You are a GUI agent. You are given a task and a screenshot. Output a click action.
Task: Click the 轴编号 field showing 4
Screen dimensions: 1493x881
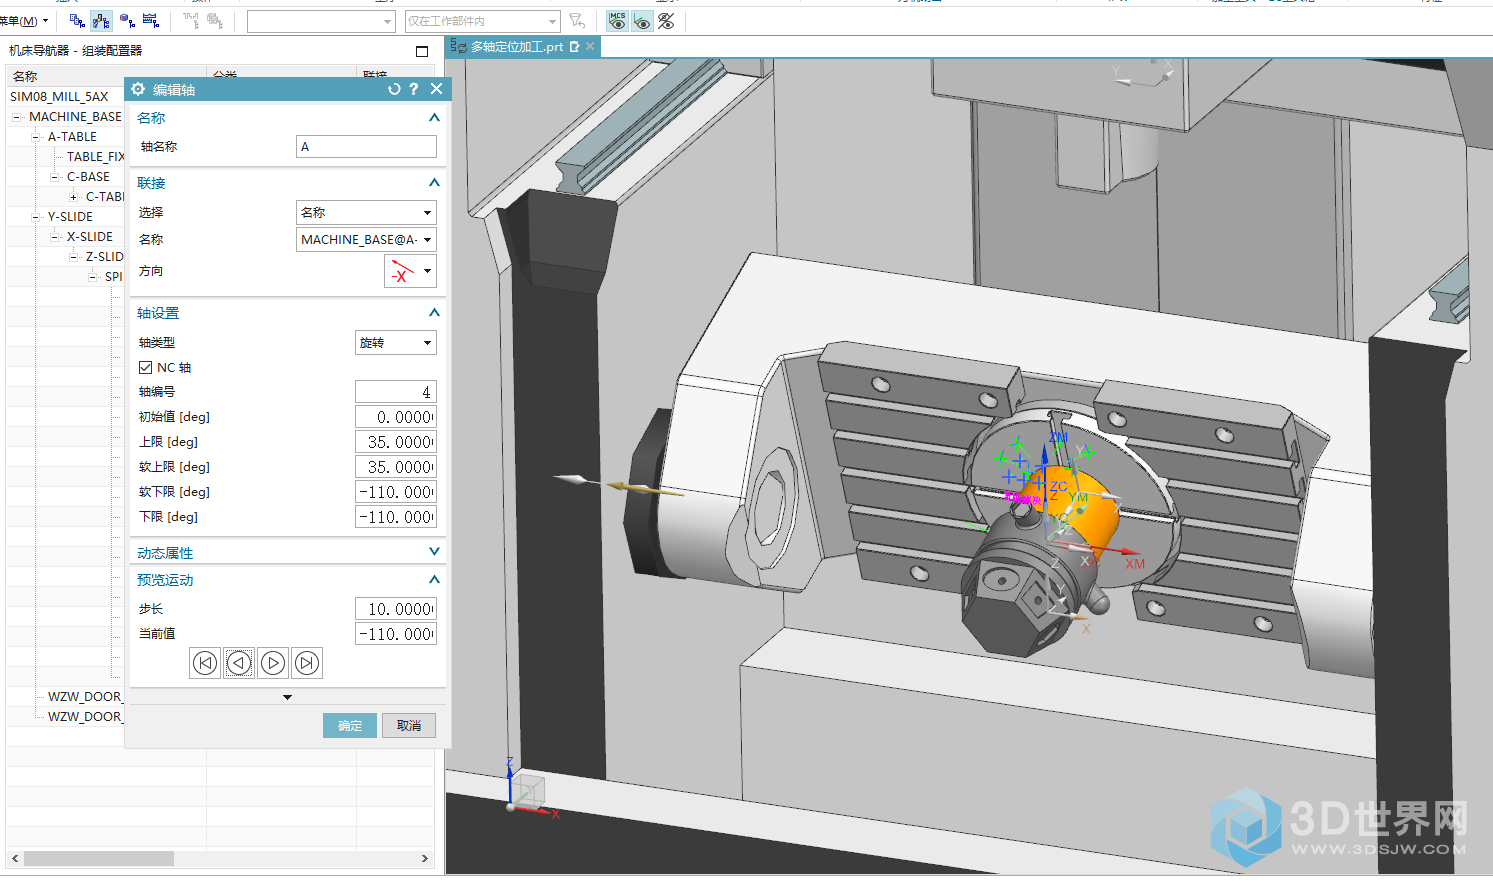coord(396,392)
